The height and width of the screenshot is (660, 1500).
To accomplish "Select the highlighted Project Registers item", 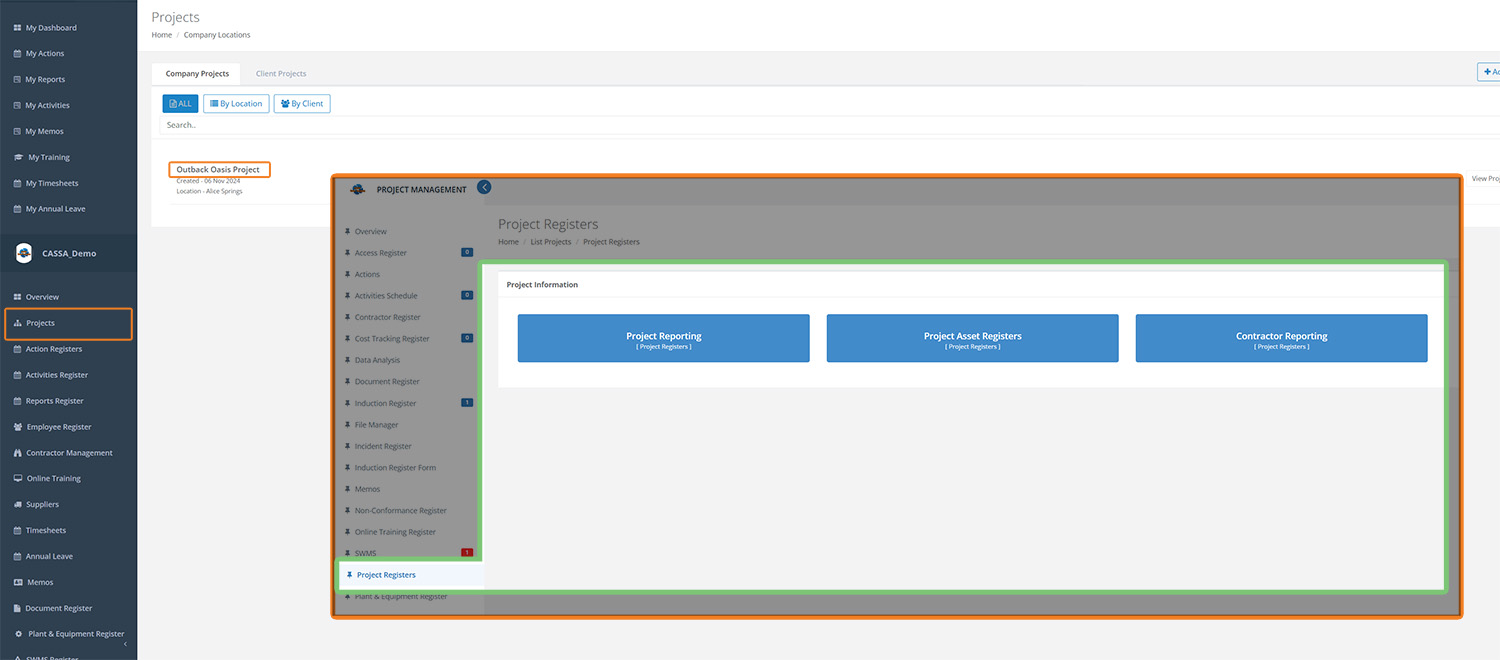I will [411, 575].
